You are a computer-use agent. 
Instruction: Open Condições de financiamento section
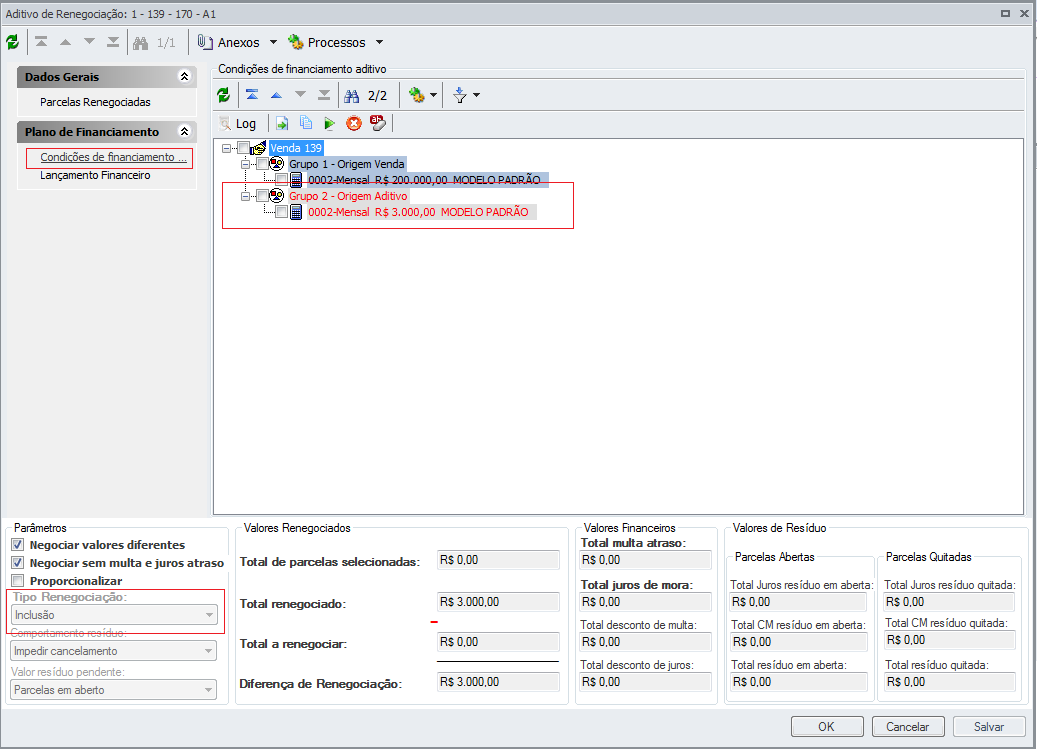[x=113, y=157]
